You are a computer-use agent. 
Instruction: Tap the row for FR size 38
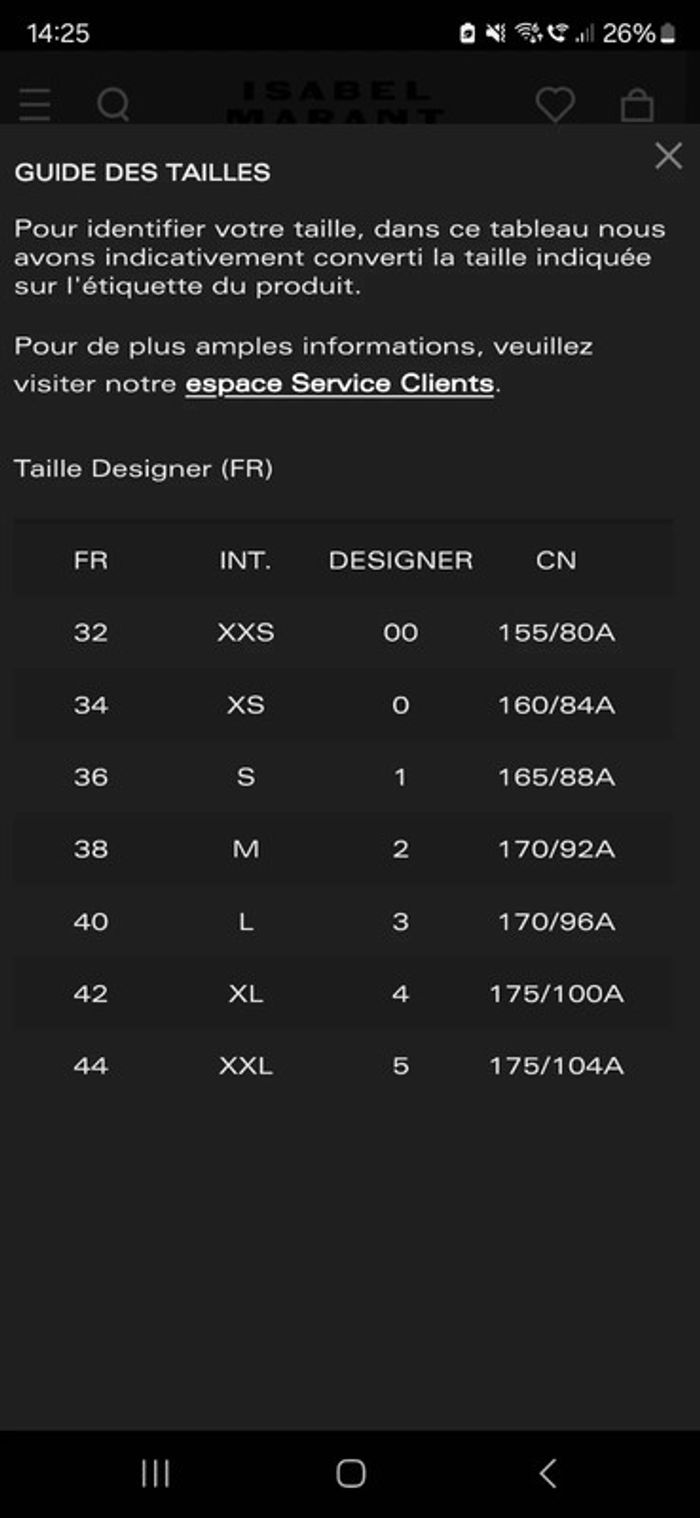(343, 849)
